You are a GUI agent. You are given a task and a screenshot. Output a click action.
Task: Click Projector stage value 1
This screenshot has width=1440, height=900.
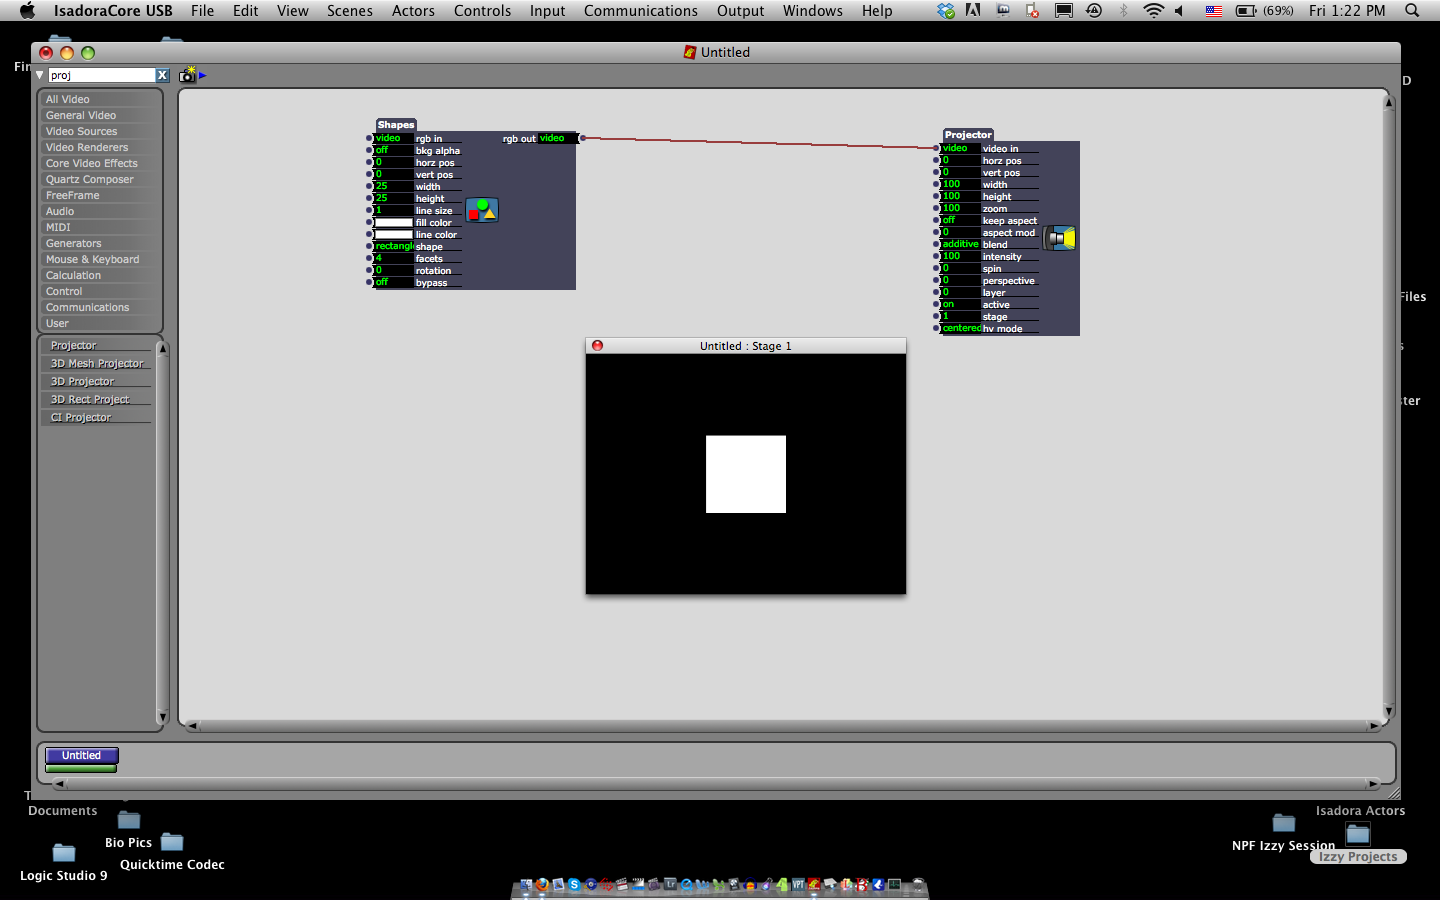pyautogui.click(x=960, y=316)
